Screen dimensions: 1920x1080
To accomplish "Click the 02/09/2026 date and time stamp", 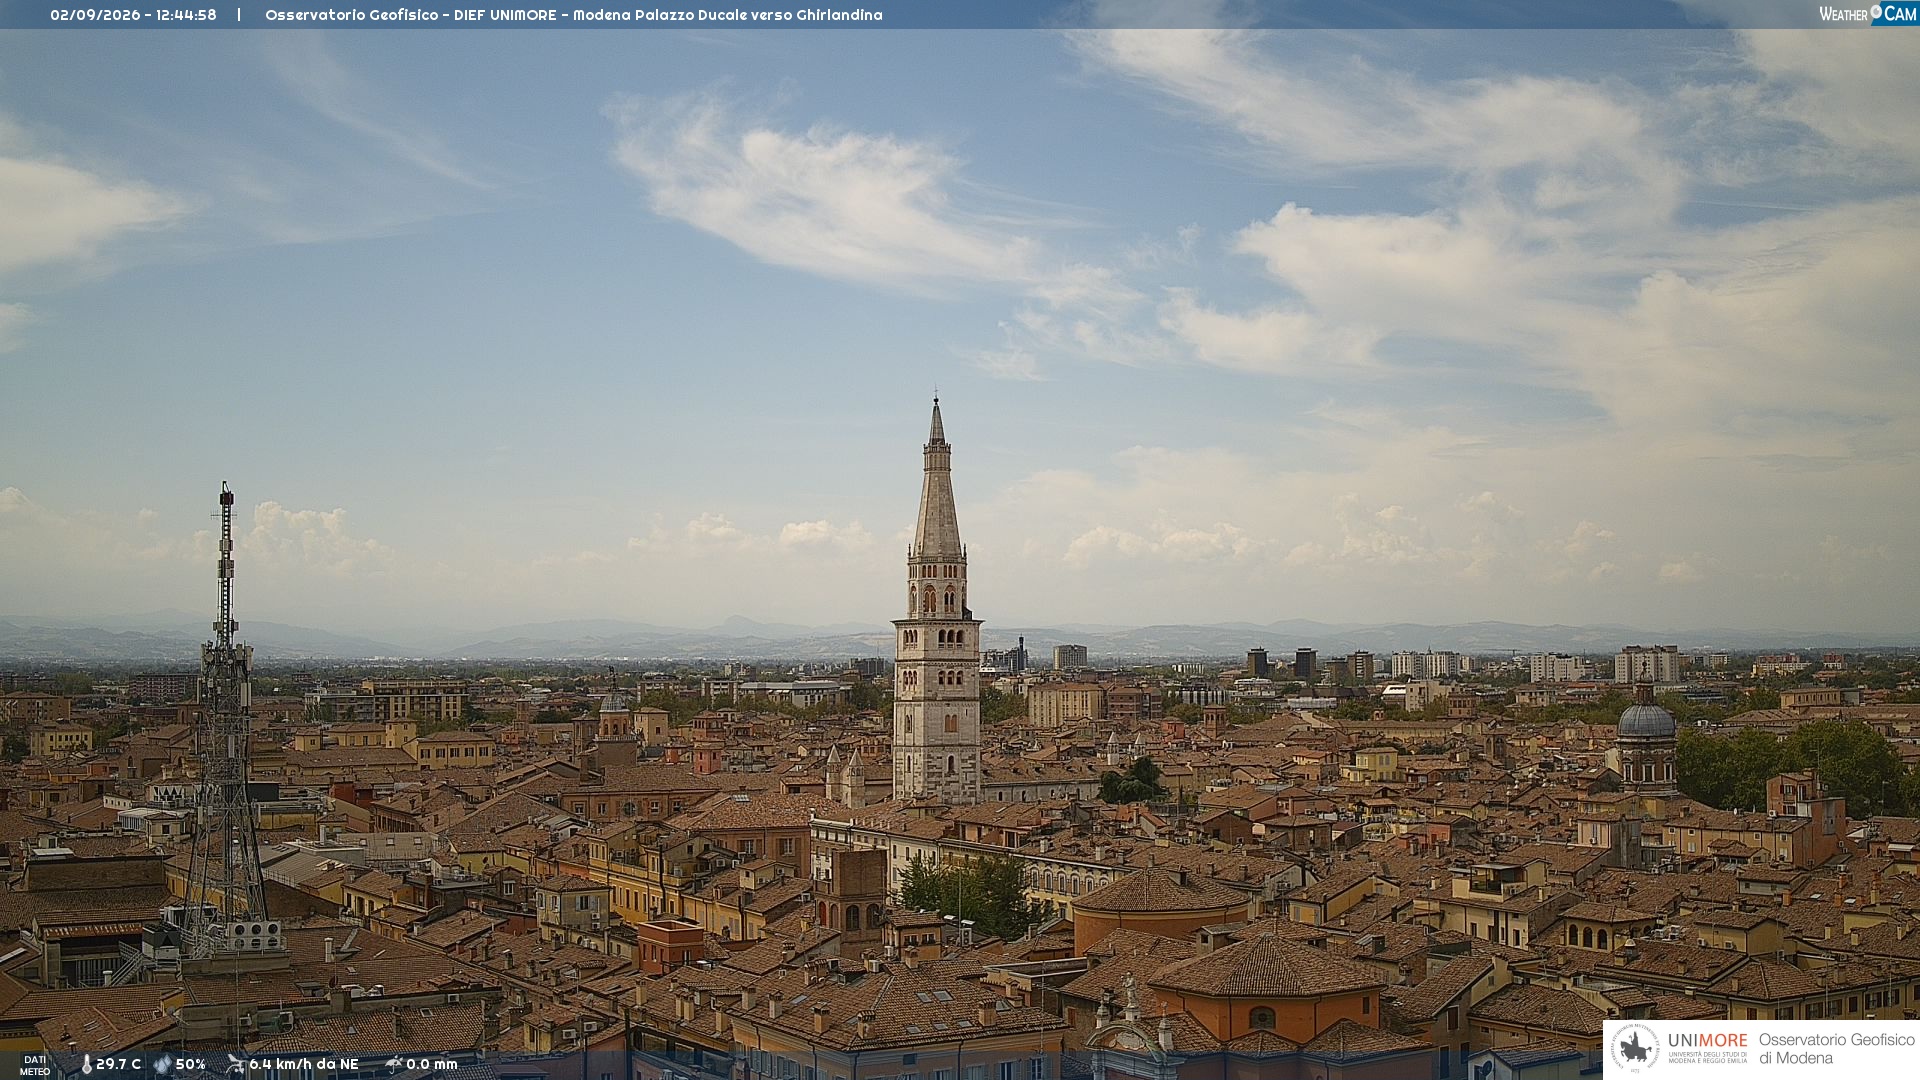I will point(133,15).
